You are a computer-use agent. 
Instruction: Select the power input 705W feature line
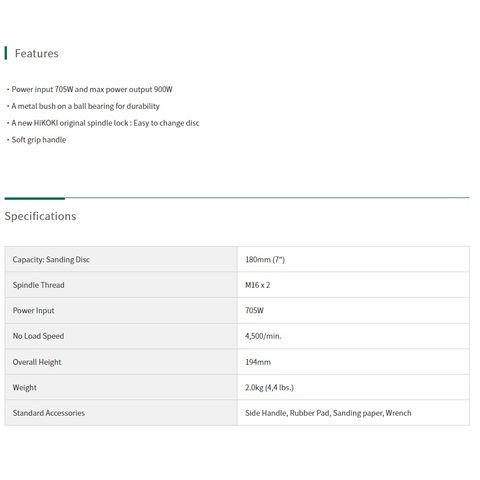[92, 89]
